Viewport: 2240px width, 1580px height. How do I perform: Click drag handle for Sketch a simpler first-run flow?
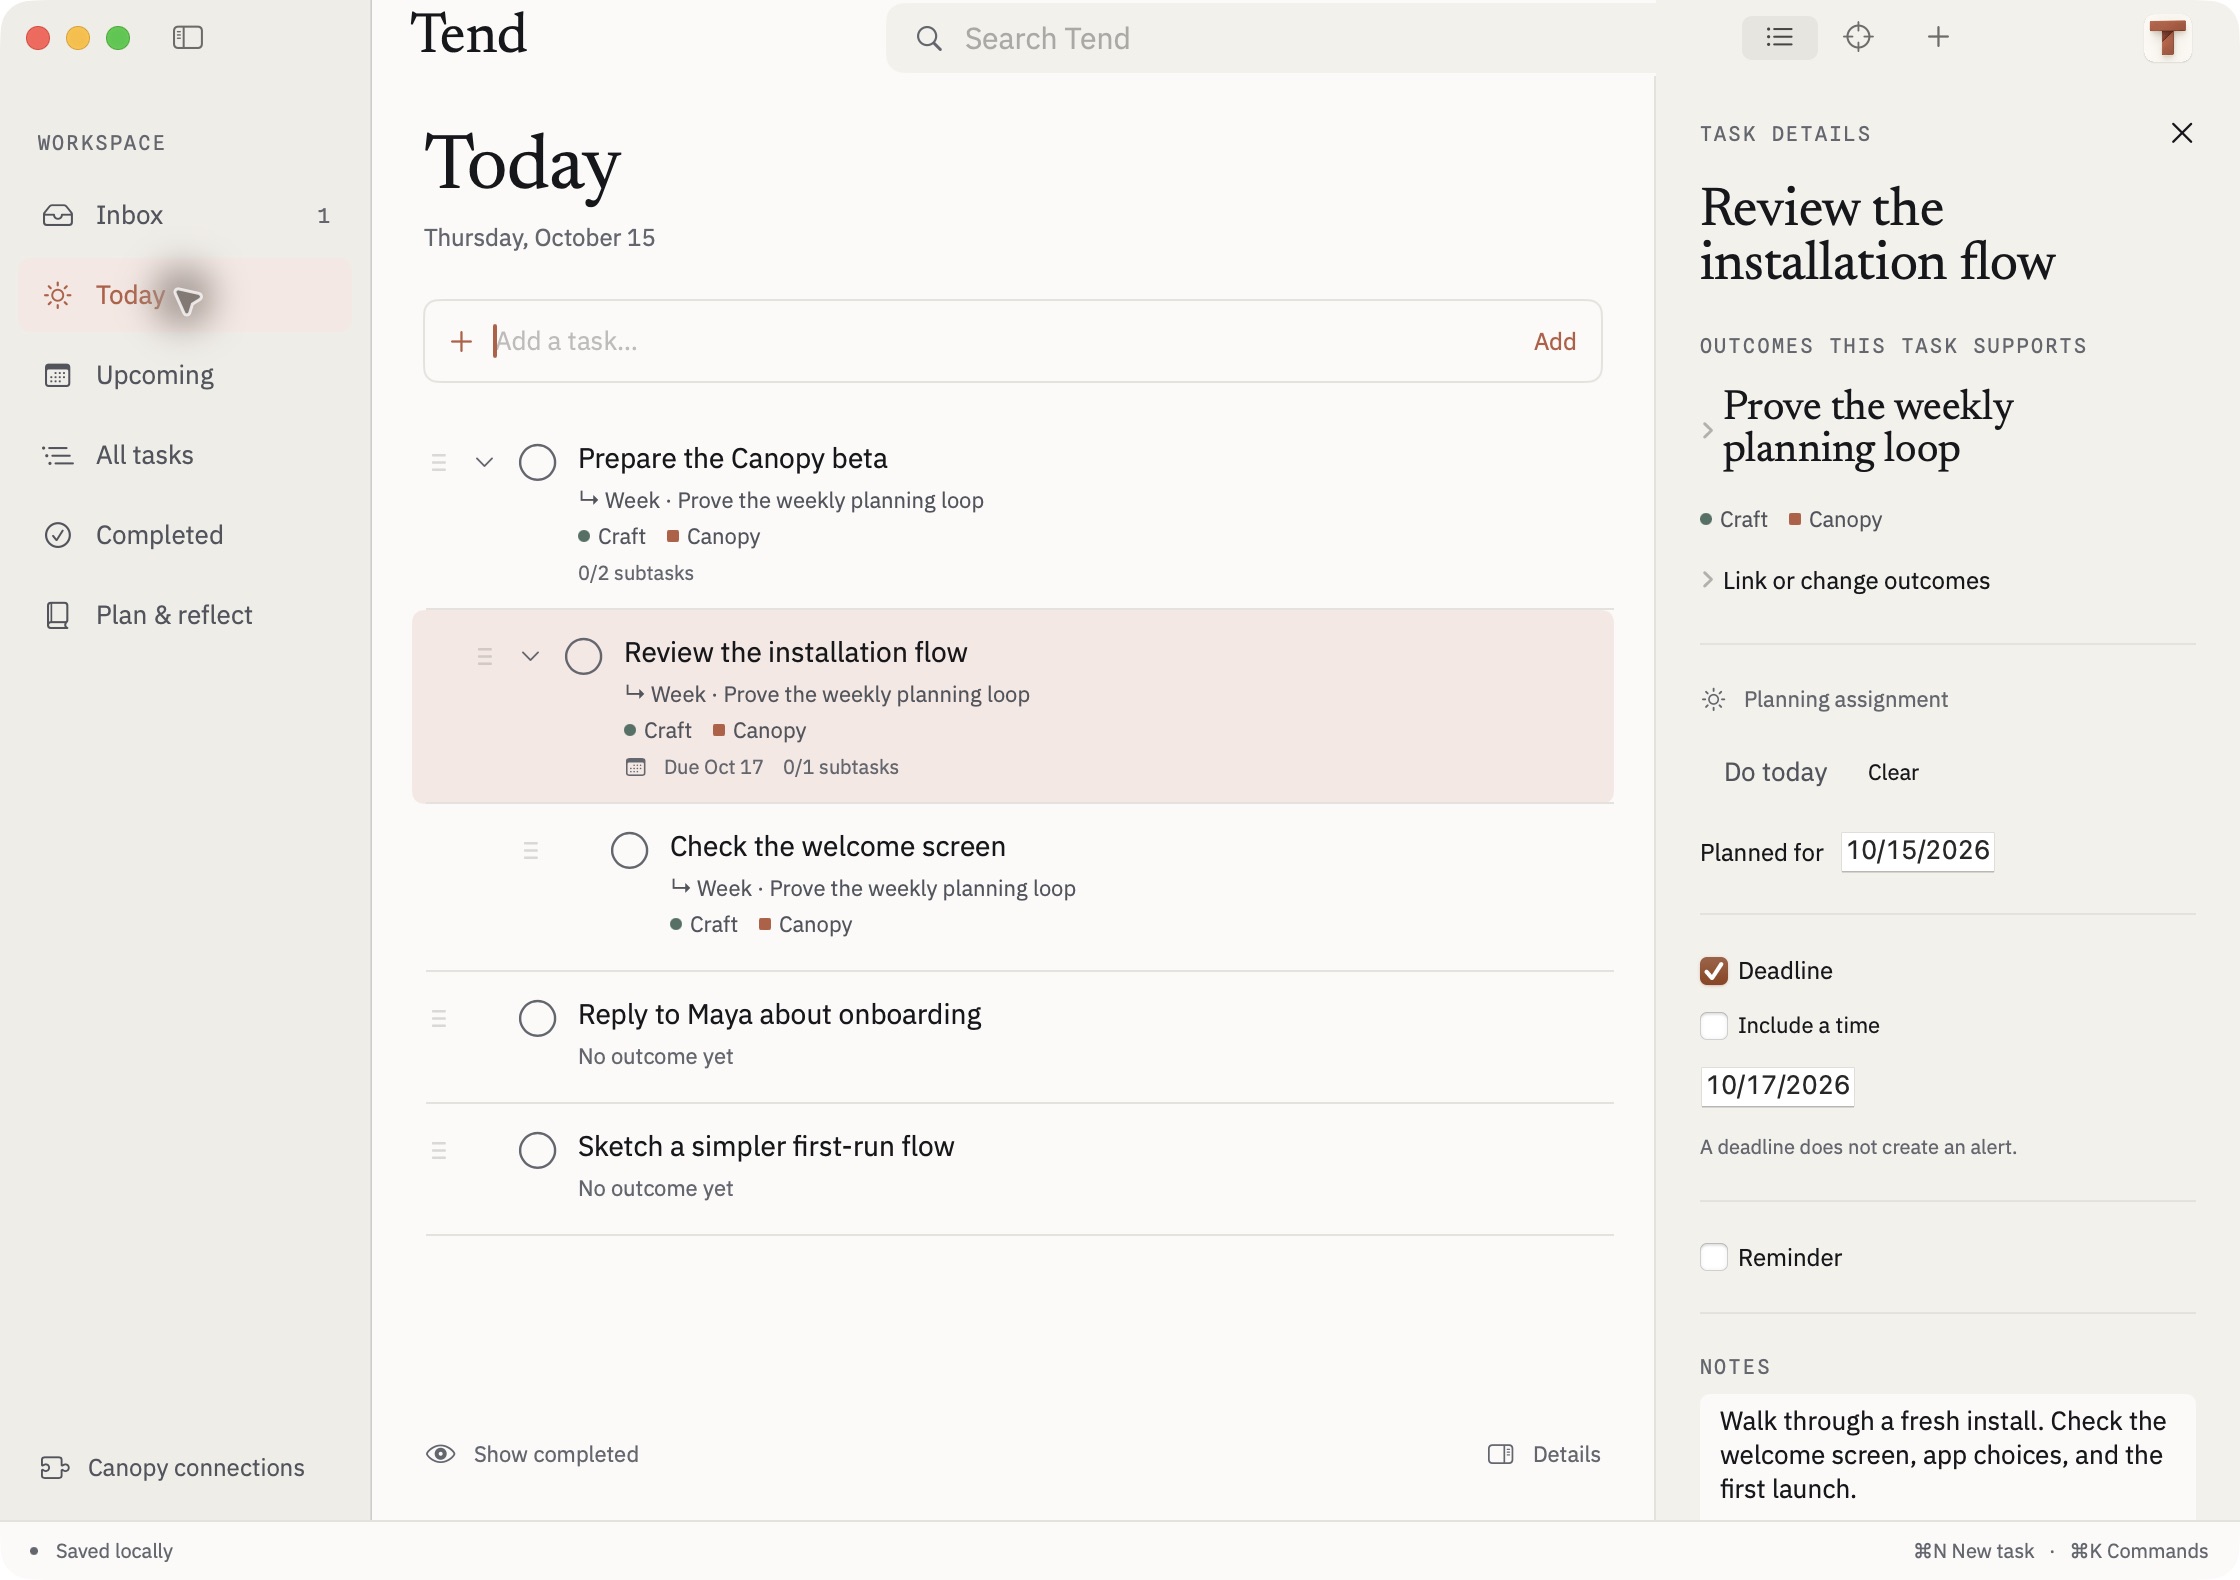coord(438,1150)
